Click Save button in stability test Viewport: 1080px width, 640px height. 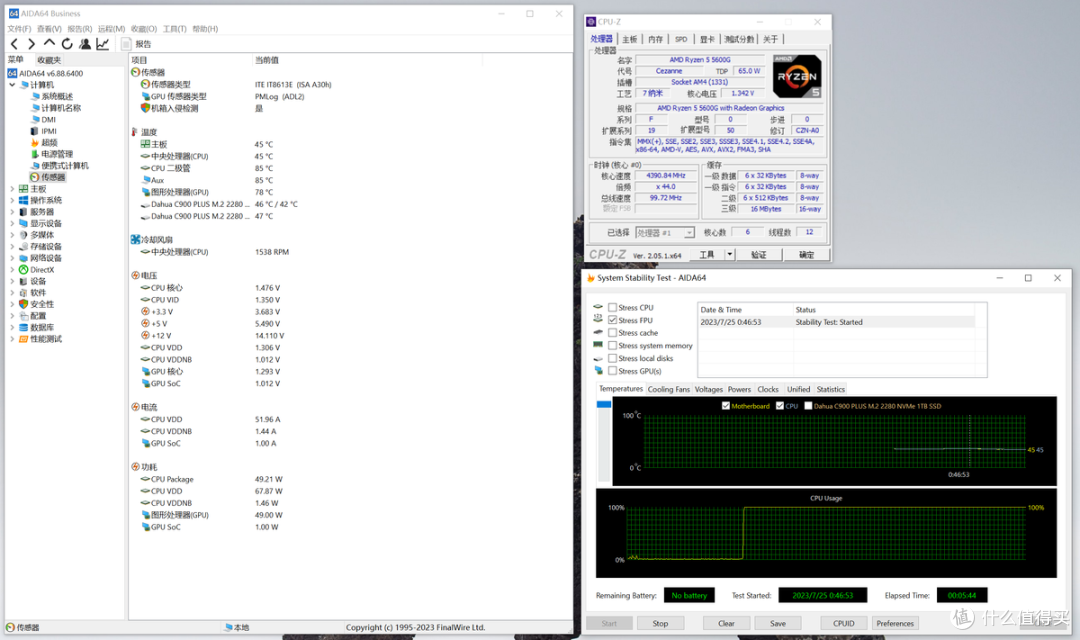778,623
